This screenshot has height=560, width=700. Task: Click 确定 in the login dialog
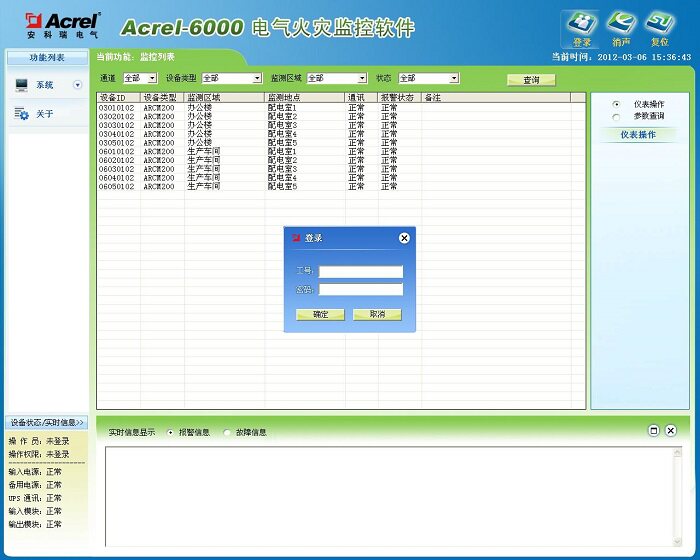tap(320, 314)
